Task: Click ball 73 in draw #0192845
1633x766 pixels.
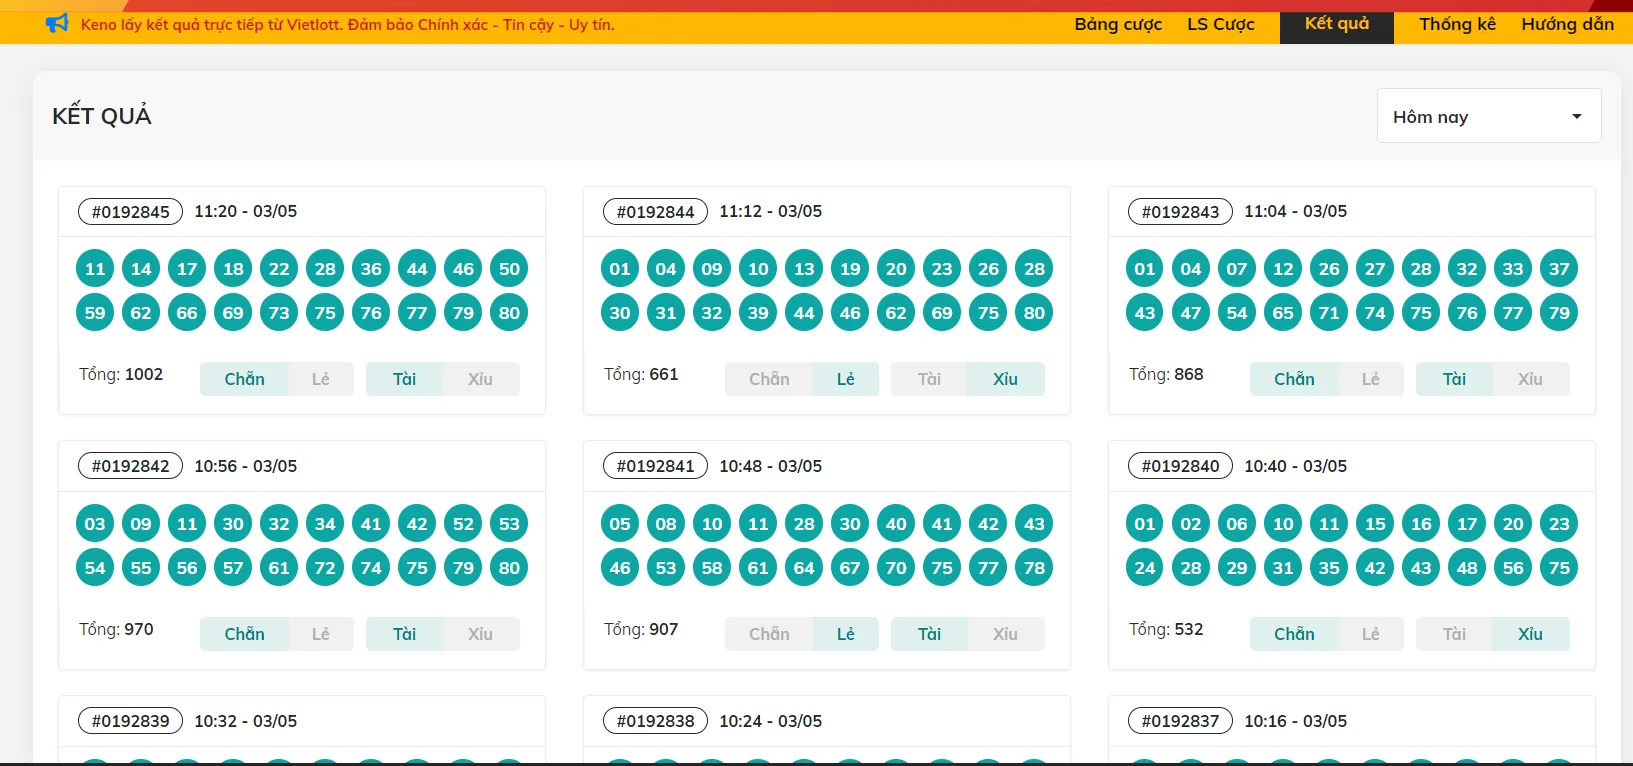Action: tap(279, 312)
